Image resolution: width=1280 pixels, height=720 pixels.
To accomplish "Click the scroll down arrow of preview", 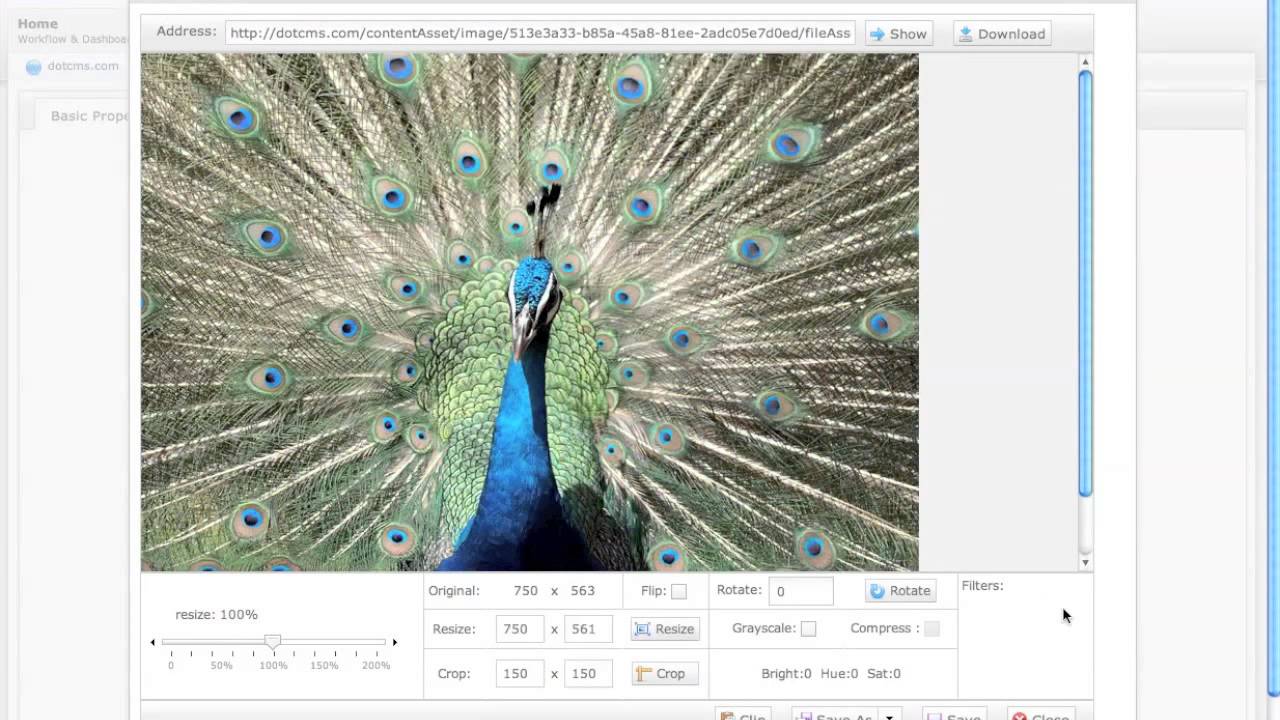I will pos(1085,563).
